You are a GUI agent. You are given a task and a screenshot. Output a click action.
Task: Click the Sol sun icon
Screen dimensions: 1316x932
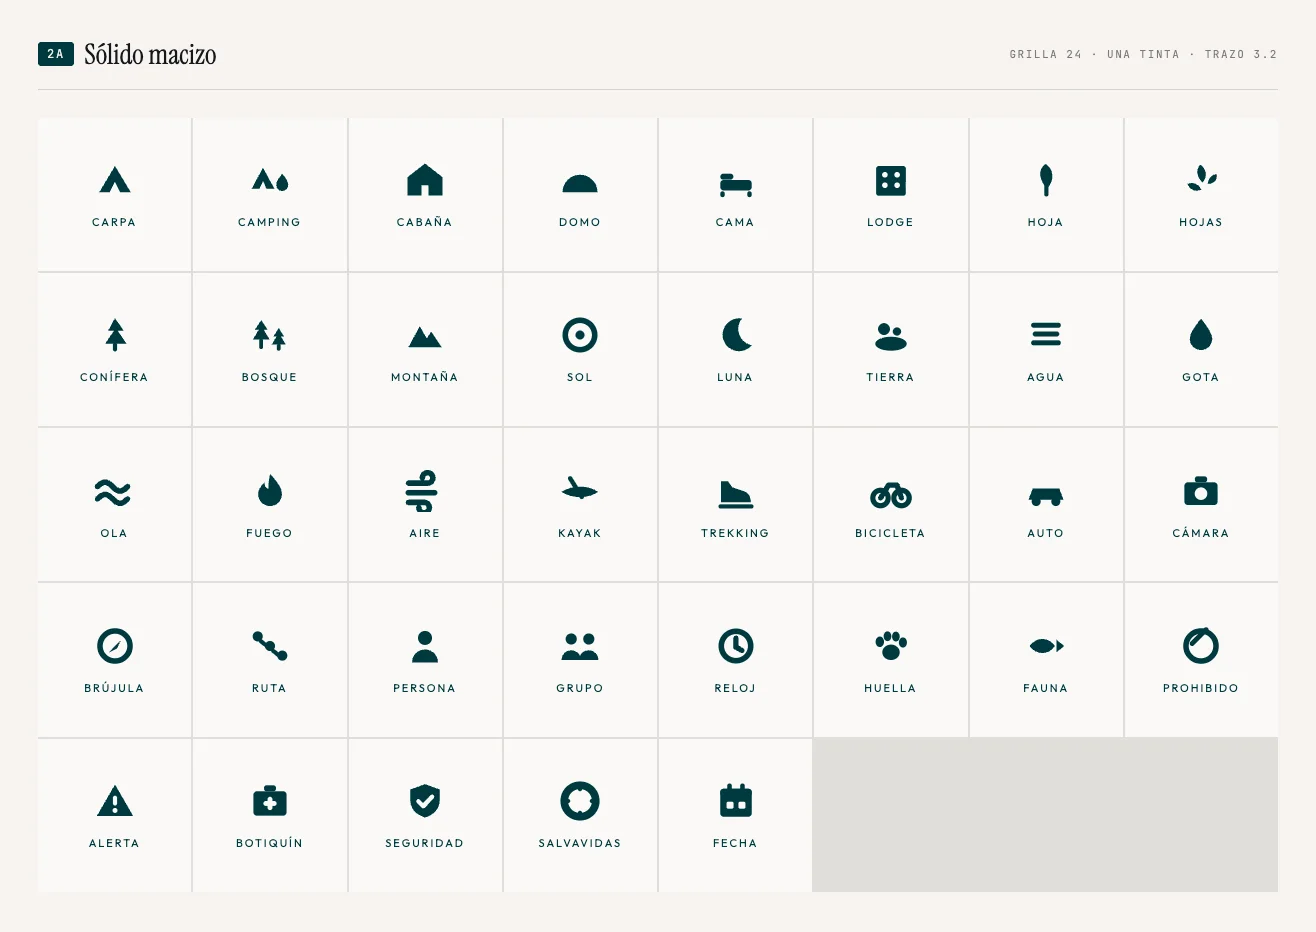580,335
